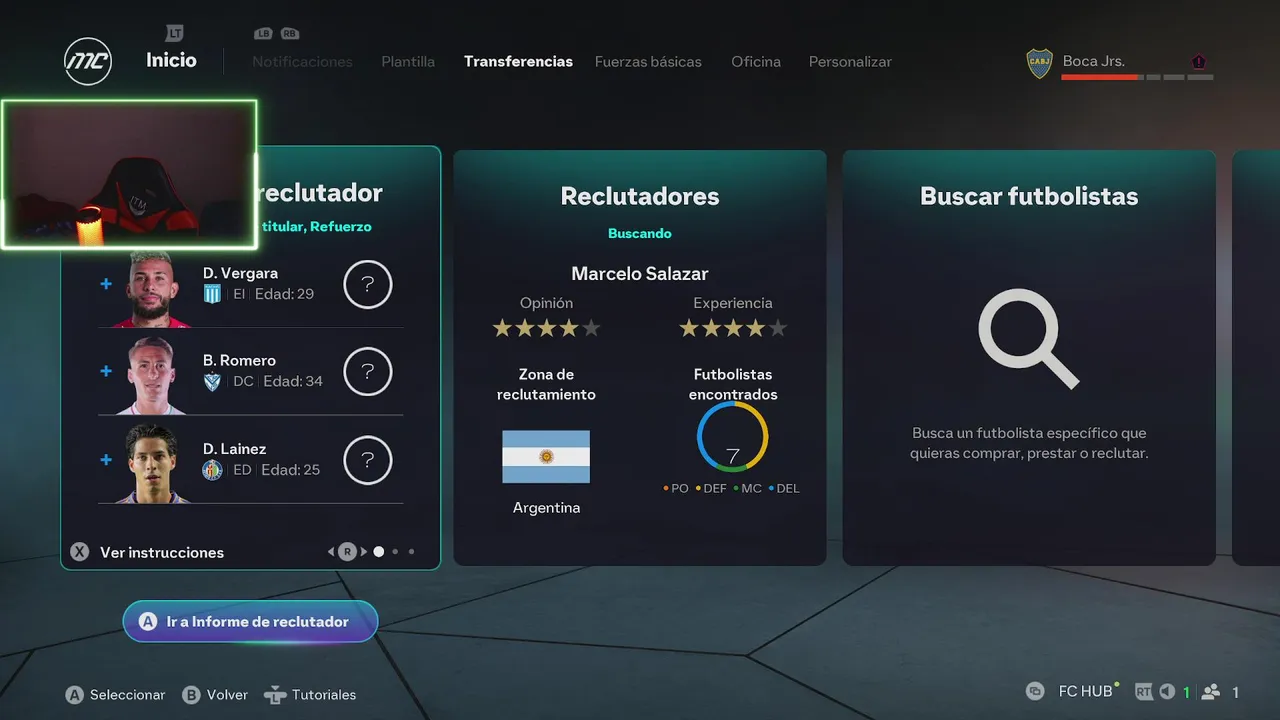Open FC HUB
Screen dimensions: 1280x720
1086,692
